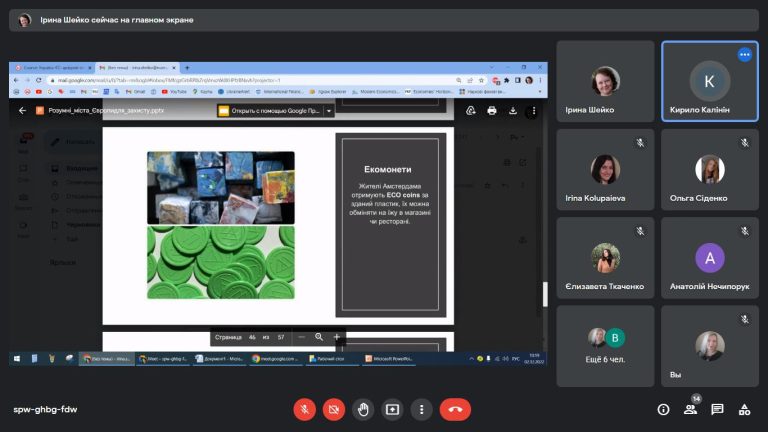Select Анатолій Нечипорук participant tile
The width and height of the screenshot is (768, 432).
[710, 258]
